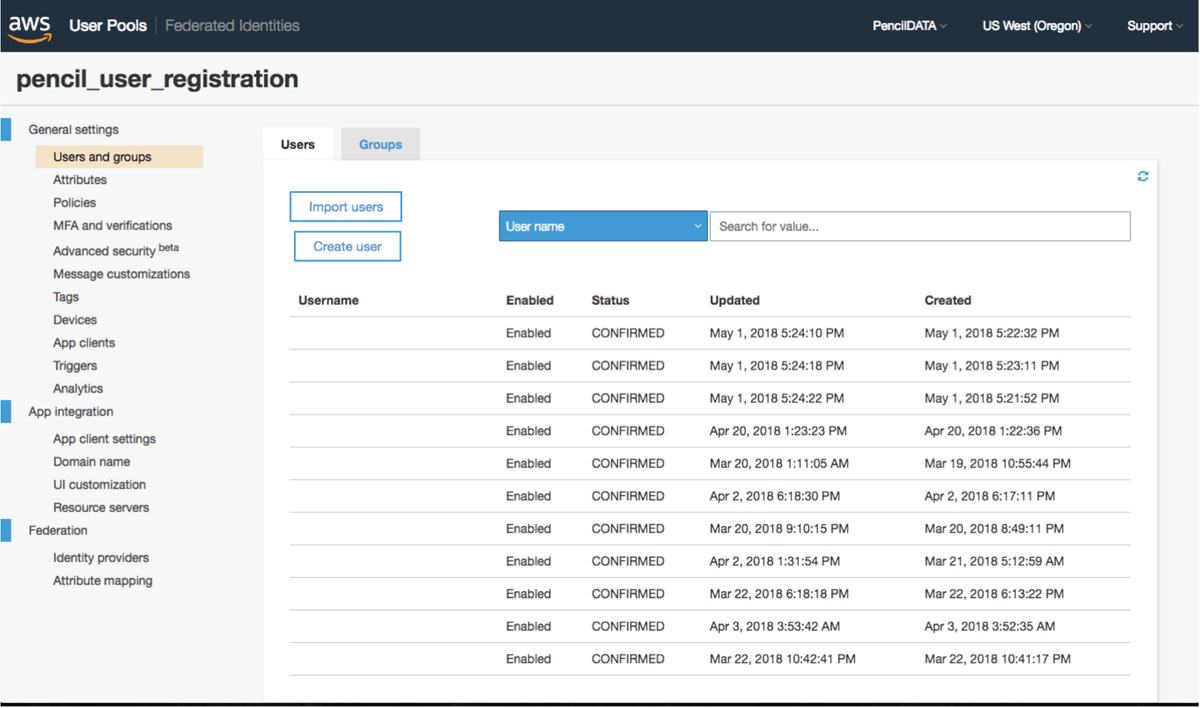Click the AWS logo
The image size is (1200, 708).
pos(29,27)
